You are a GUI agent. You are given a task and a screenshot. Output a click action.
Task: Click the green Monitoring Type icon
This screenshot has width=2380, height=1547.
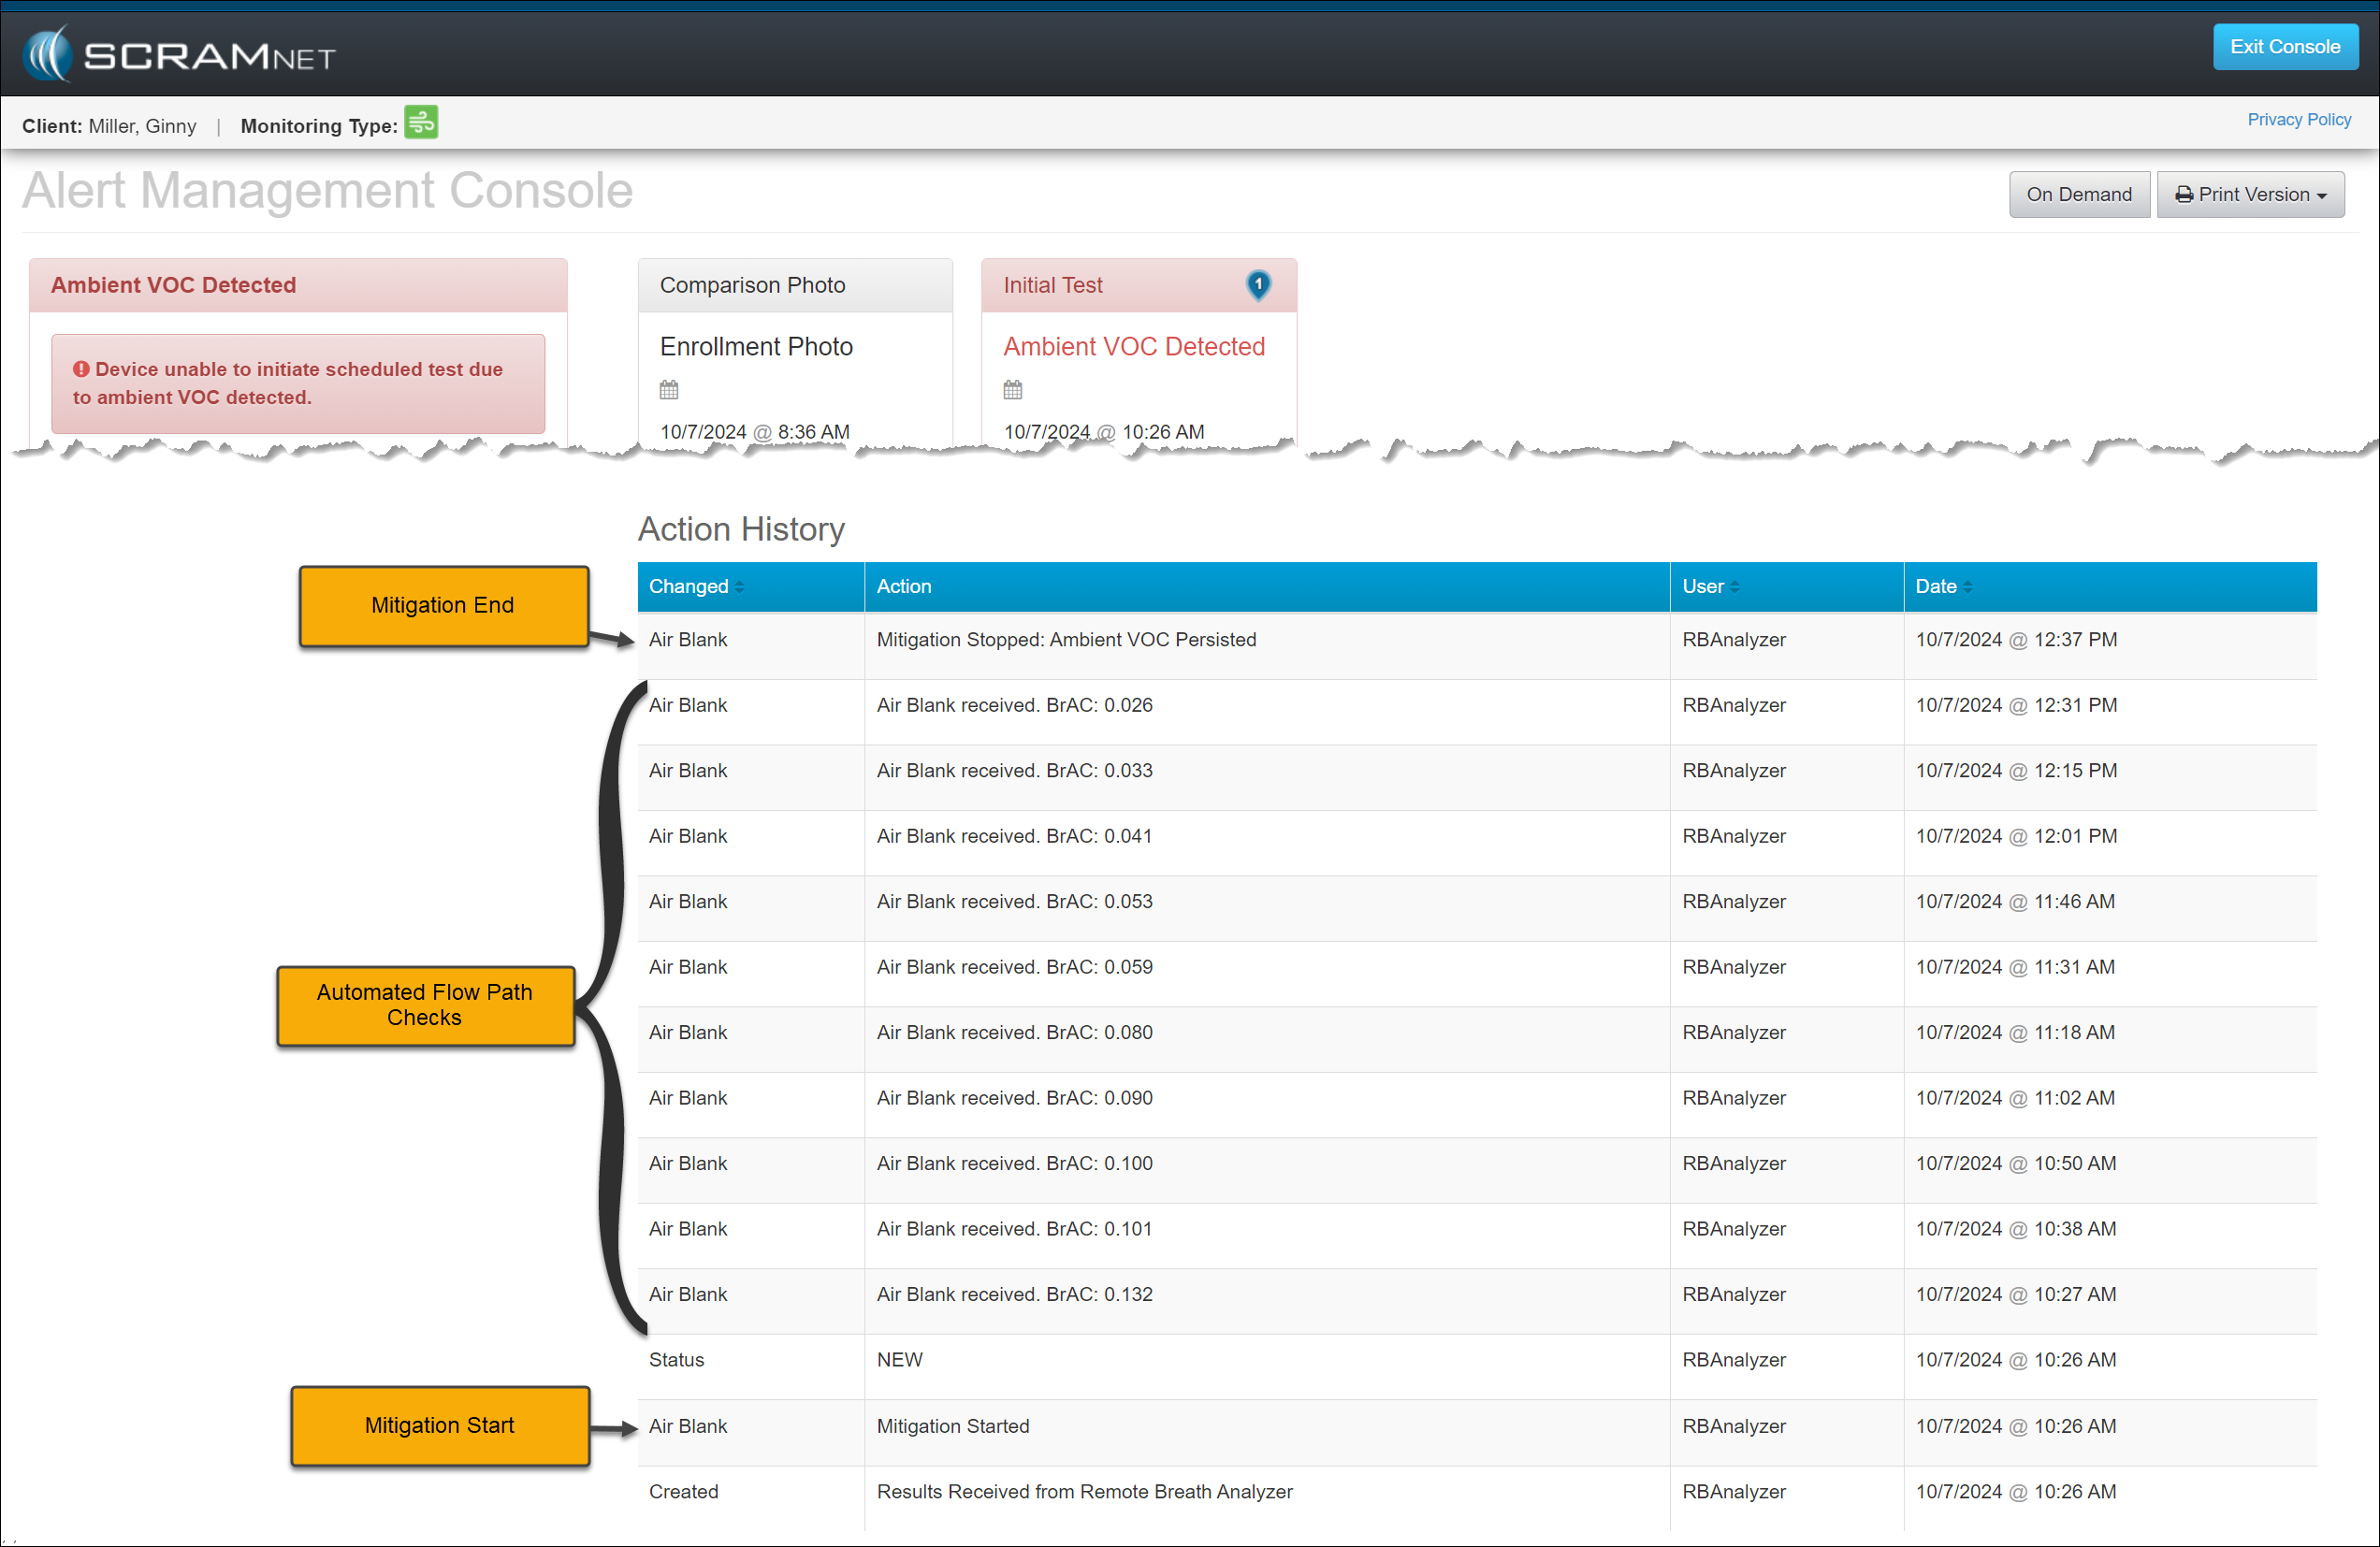click(421, 123)
